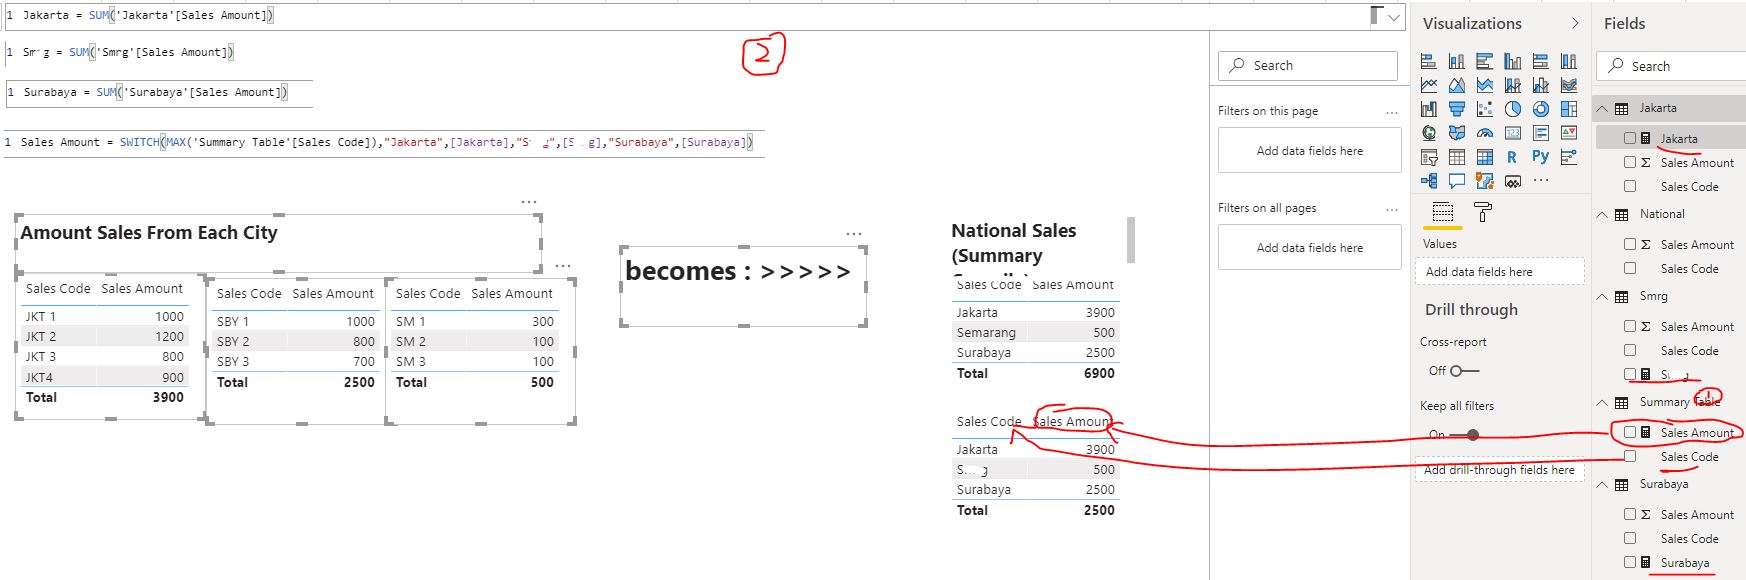Add an R script visual
Image resolution: width=1746 pixels, height=580 pixels.
point(1512,157)
